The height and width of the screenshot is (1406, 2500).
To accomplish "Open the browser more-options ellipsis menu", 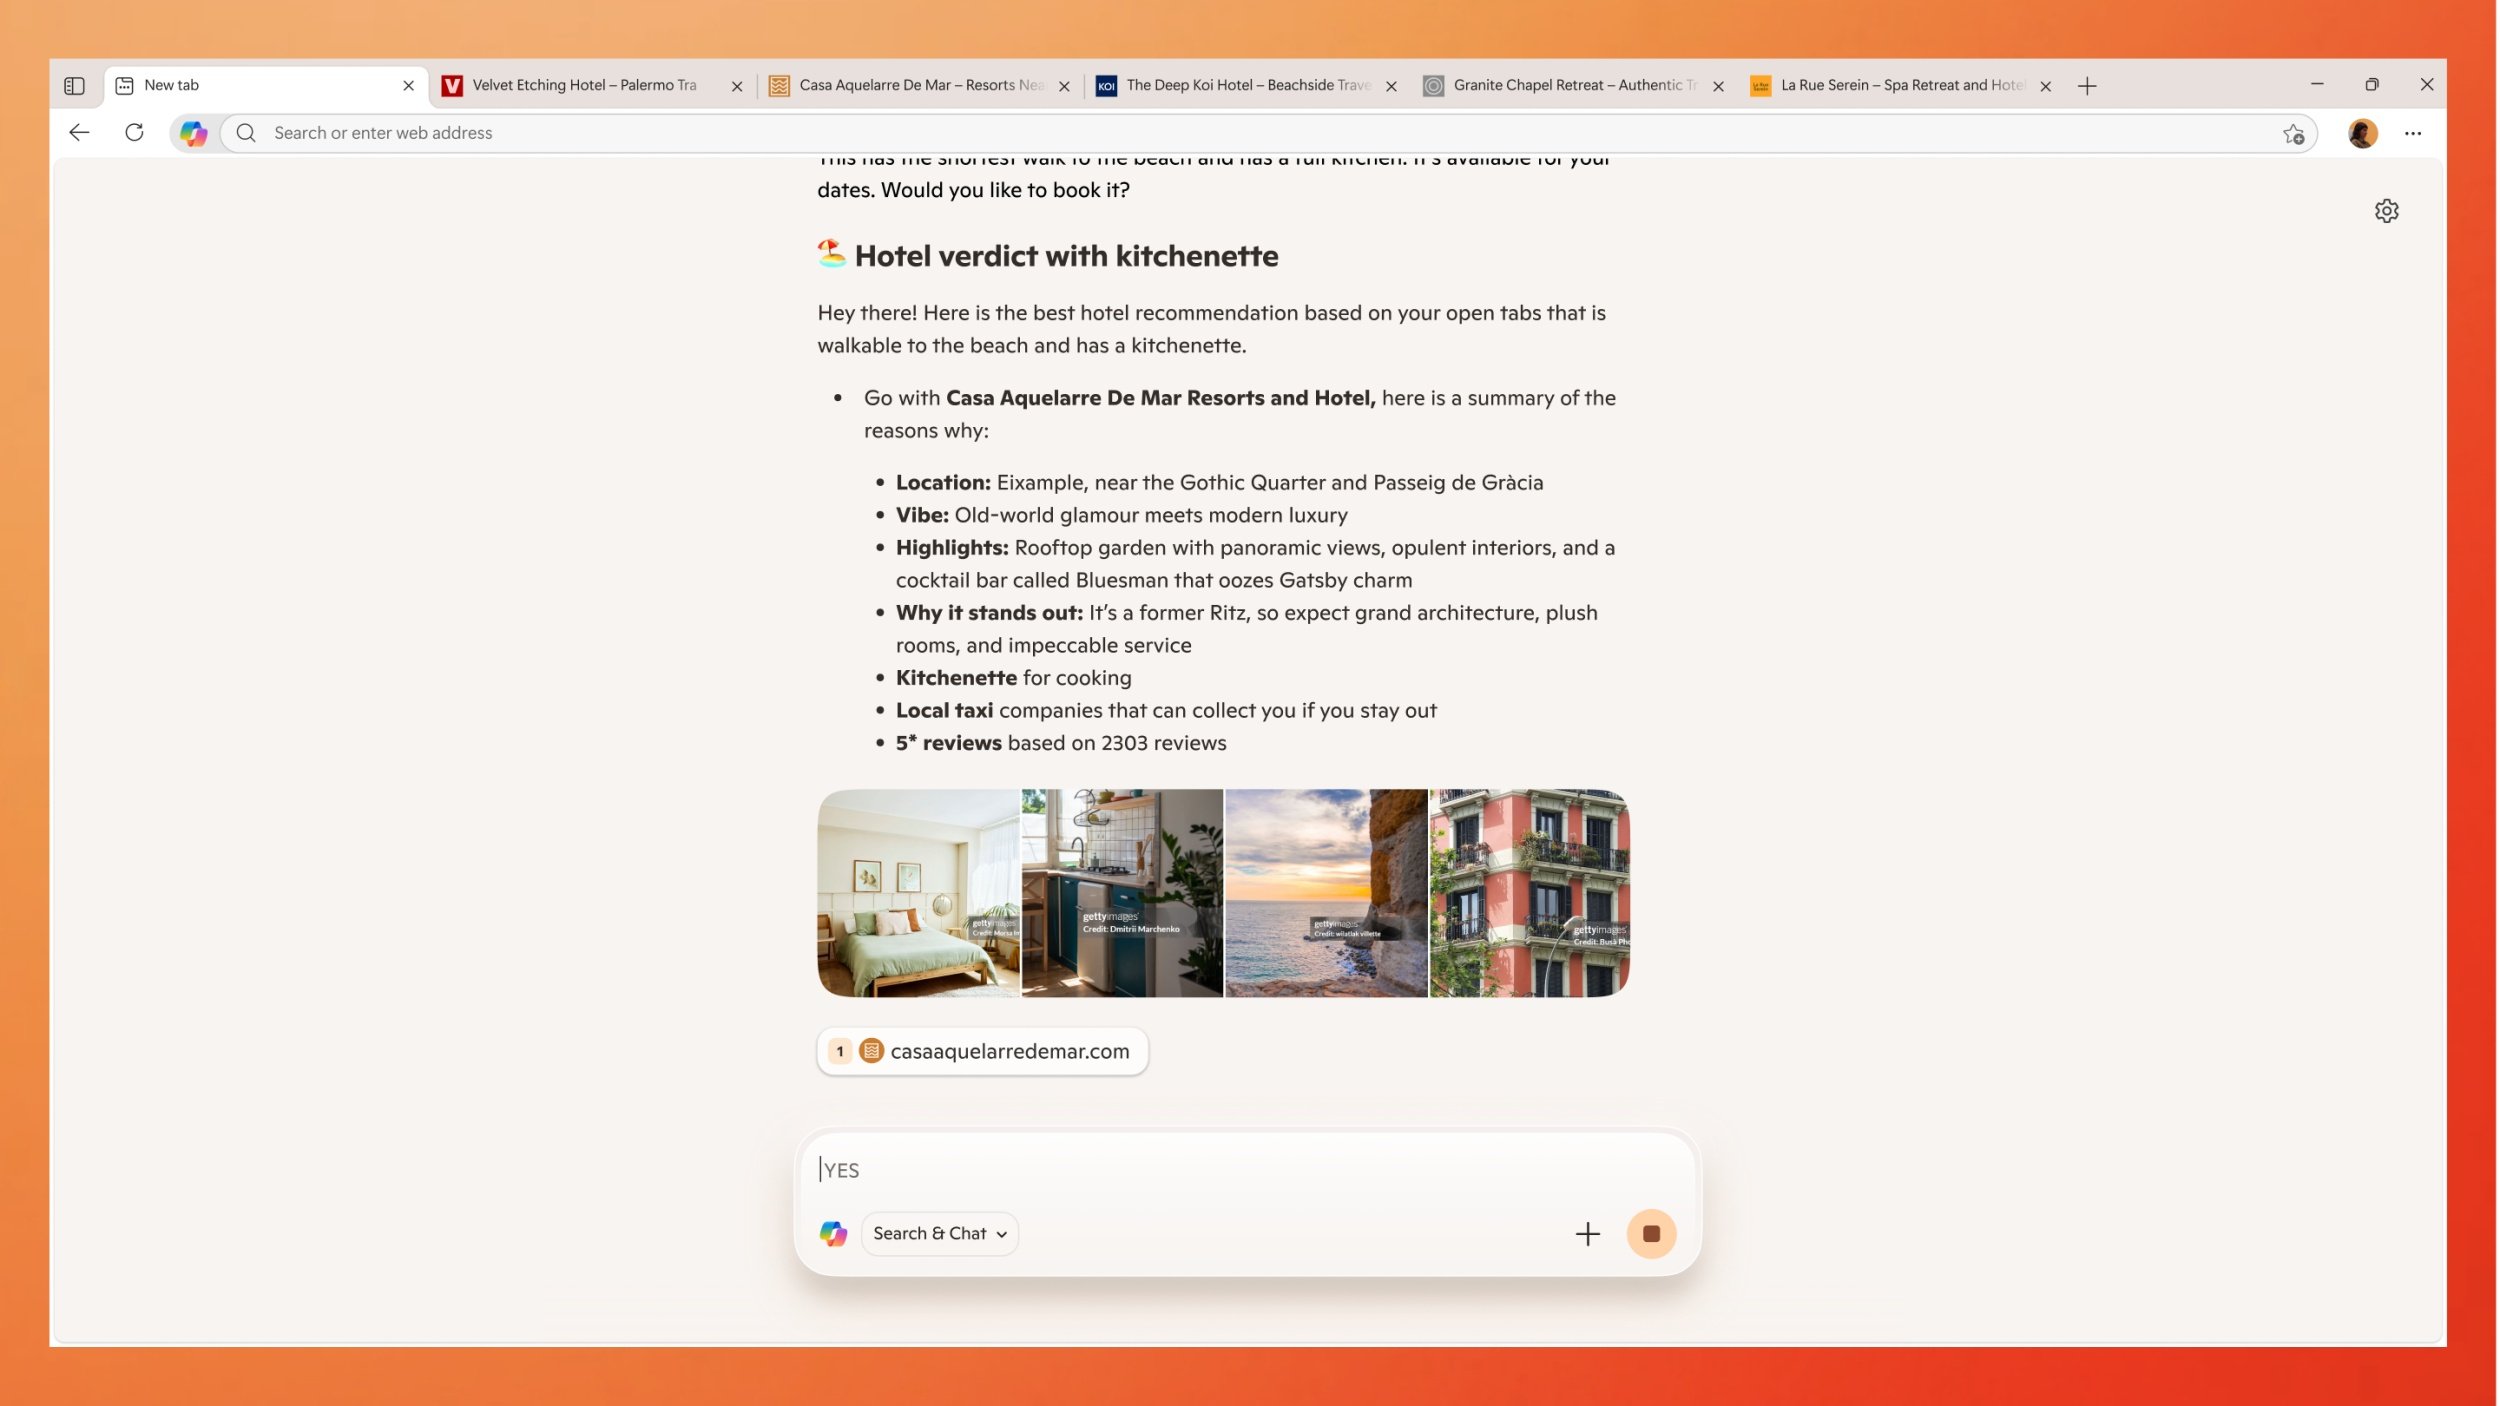I will [2413, 132].
